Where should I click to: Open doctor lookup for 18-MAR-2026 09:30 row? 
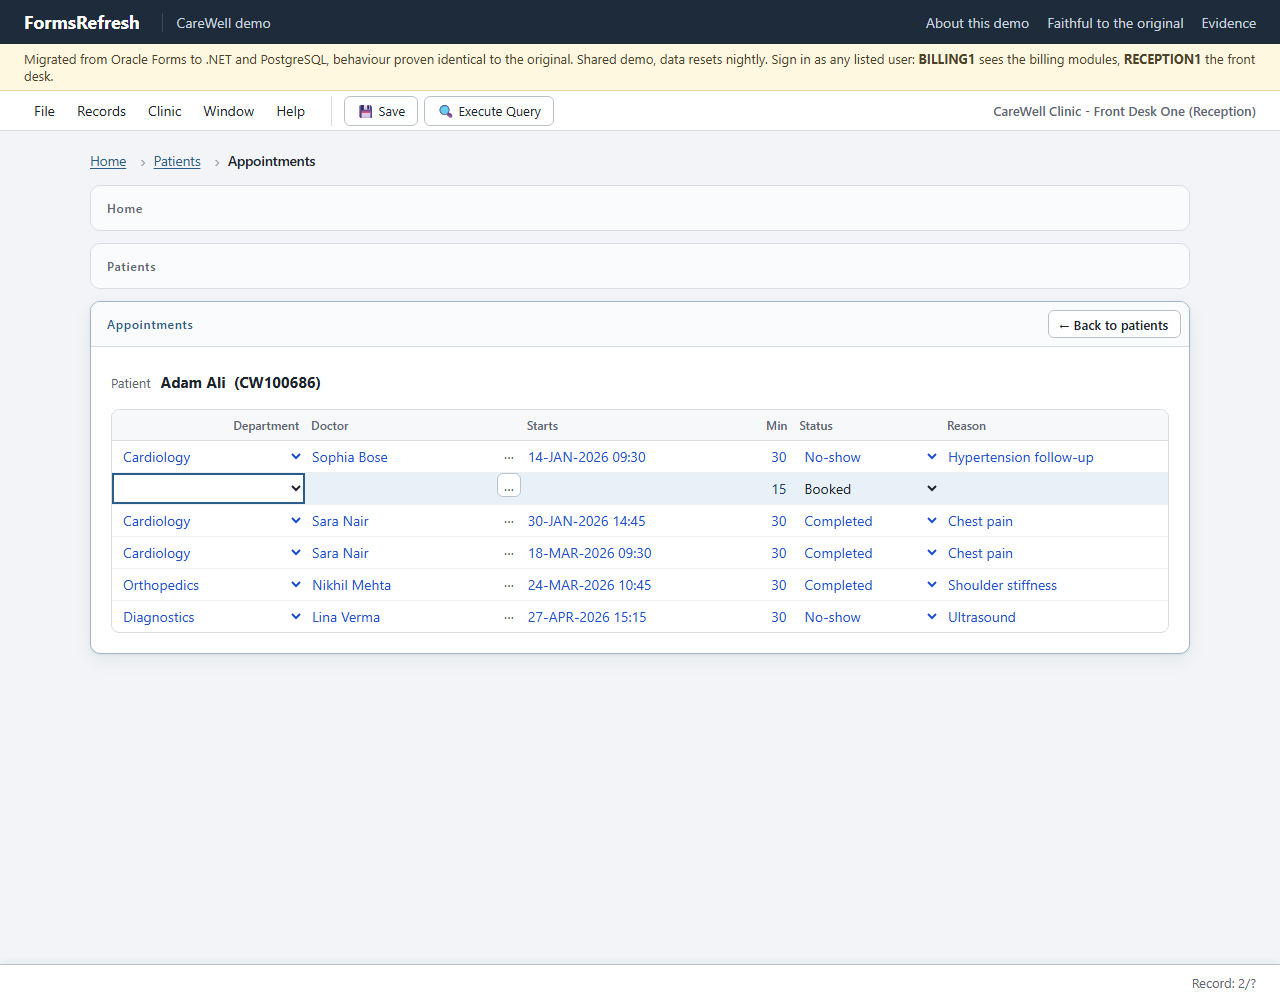pos(509,553)
